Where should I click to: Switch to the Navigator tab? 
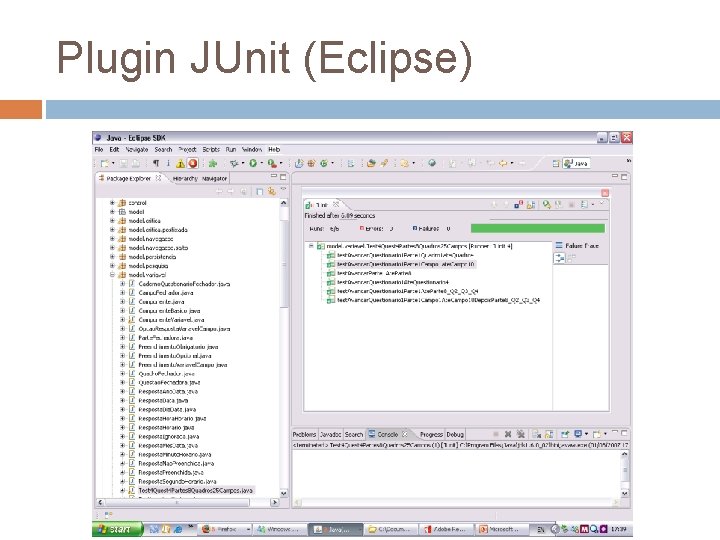214,179
